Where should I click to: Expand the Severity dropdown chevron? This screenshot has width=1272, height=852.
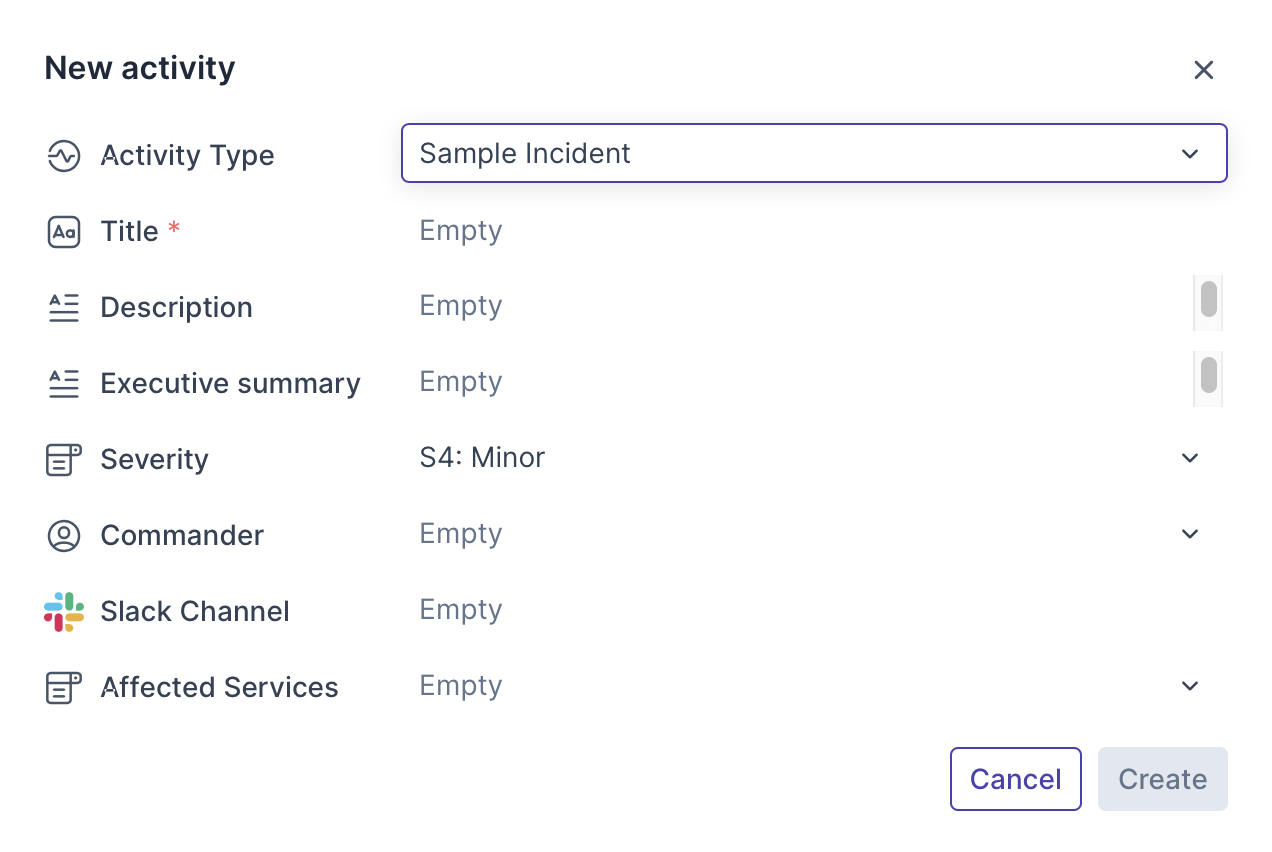tap(1189, 458)
